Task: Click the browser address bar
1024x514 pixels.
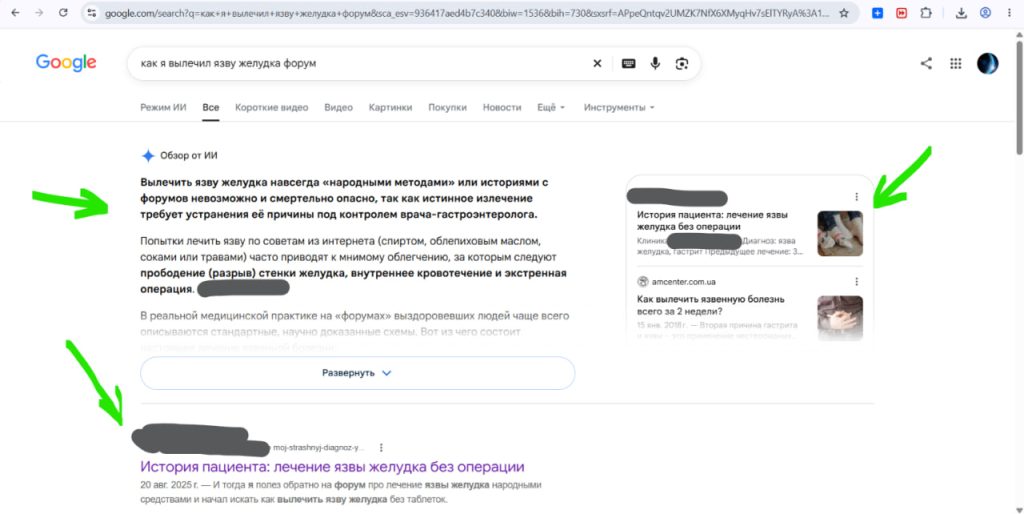Action: coord(467,13)
